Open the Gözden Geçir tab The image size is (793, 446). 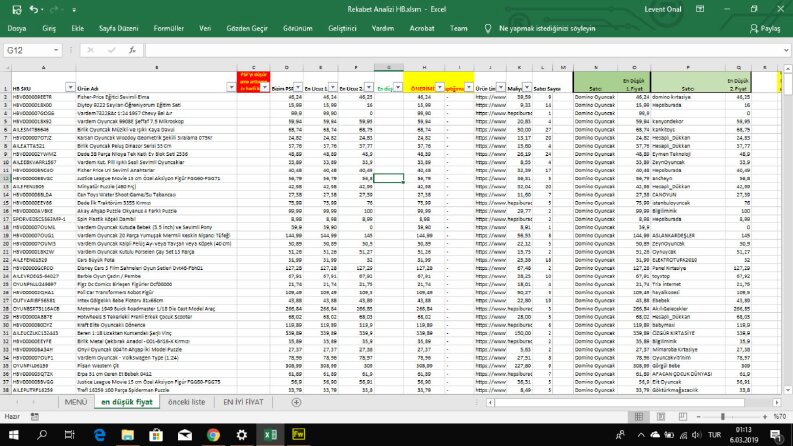pyautogui.click(x=247, y=28)
